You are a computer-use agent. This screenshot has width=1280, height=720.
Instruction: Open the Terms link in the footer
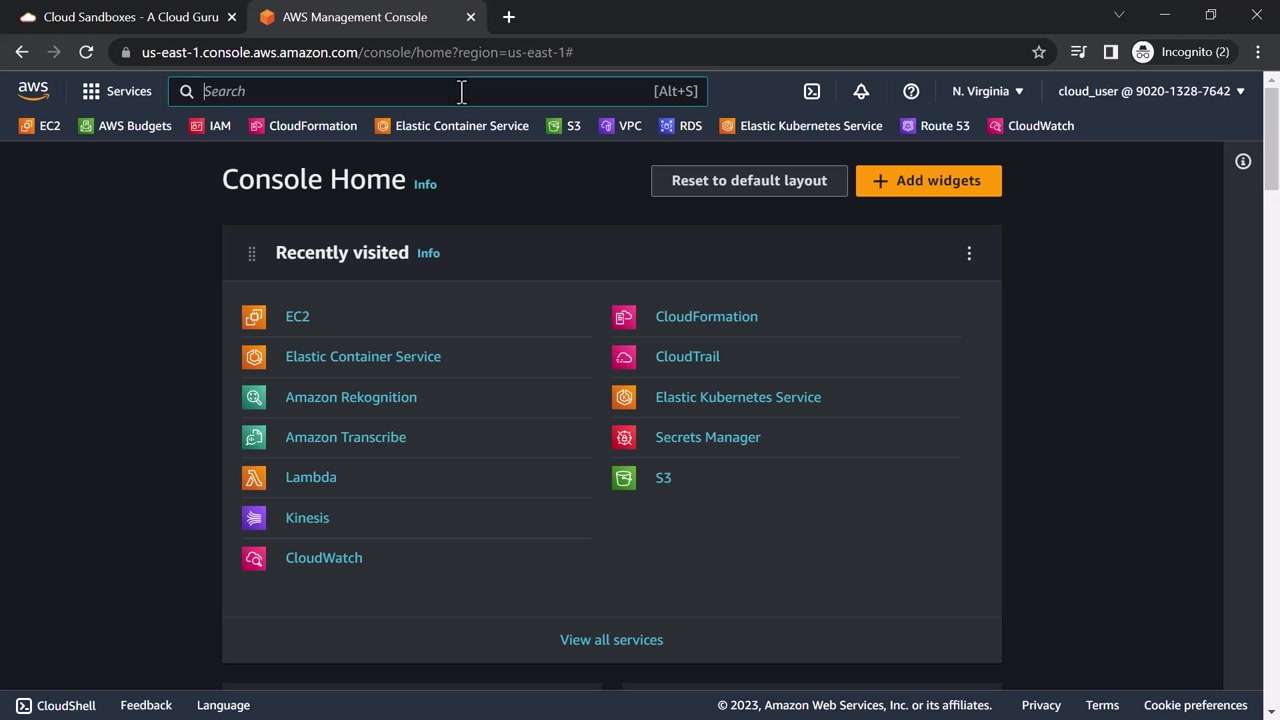(1102, 706)
